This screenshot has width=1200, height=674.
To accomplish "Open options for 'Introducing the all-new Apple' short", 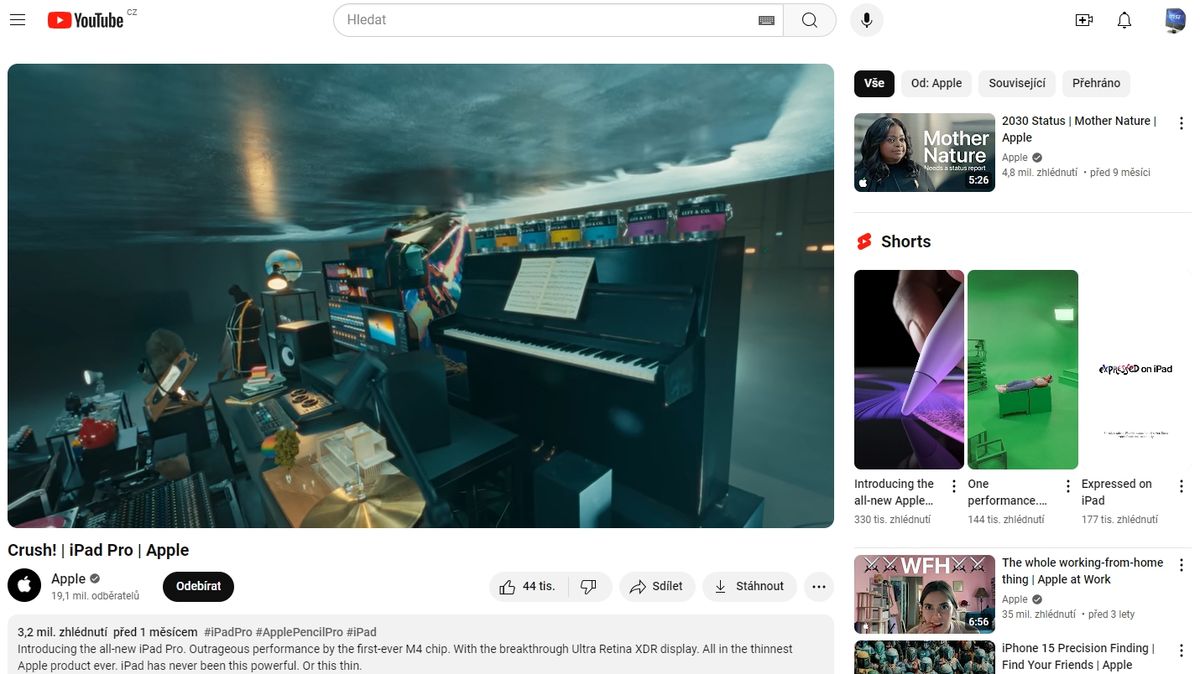I will [954, 486].
